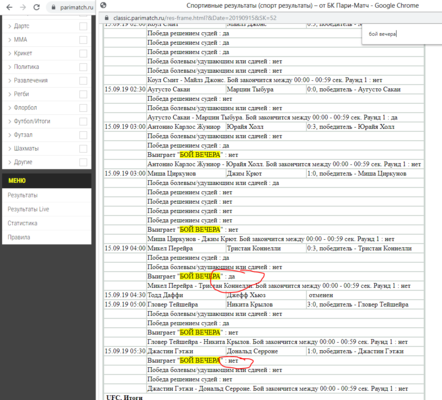
Task: Select the Тристан Коннелли opponent name cell
Action: [x=266, y=248]
